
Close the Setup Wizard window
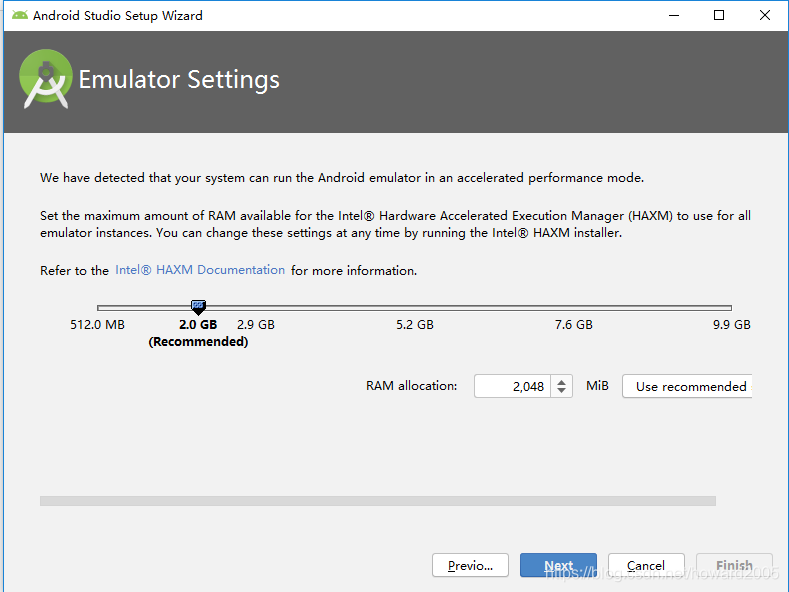(x=765, y=15)
